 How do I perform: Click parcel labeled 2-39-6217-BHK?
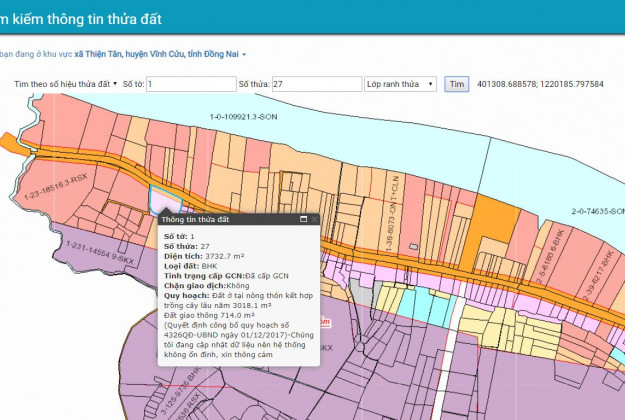(x=599, y=275)
